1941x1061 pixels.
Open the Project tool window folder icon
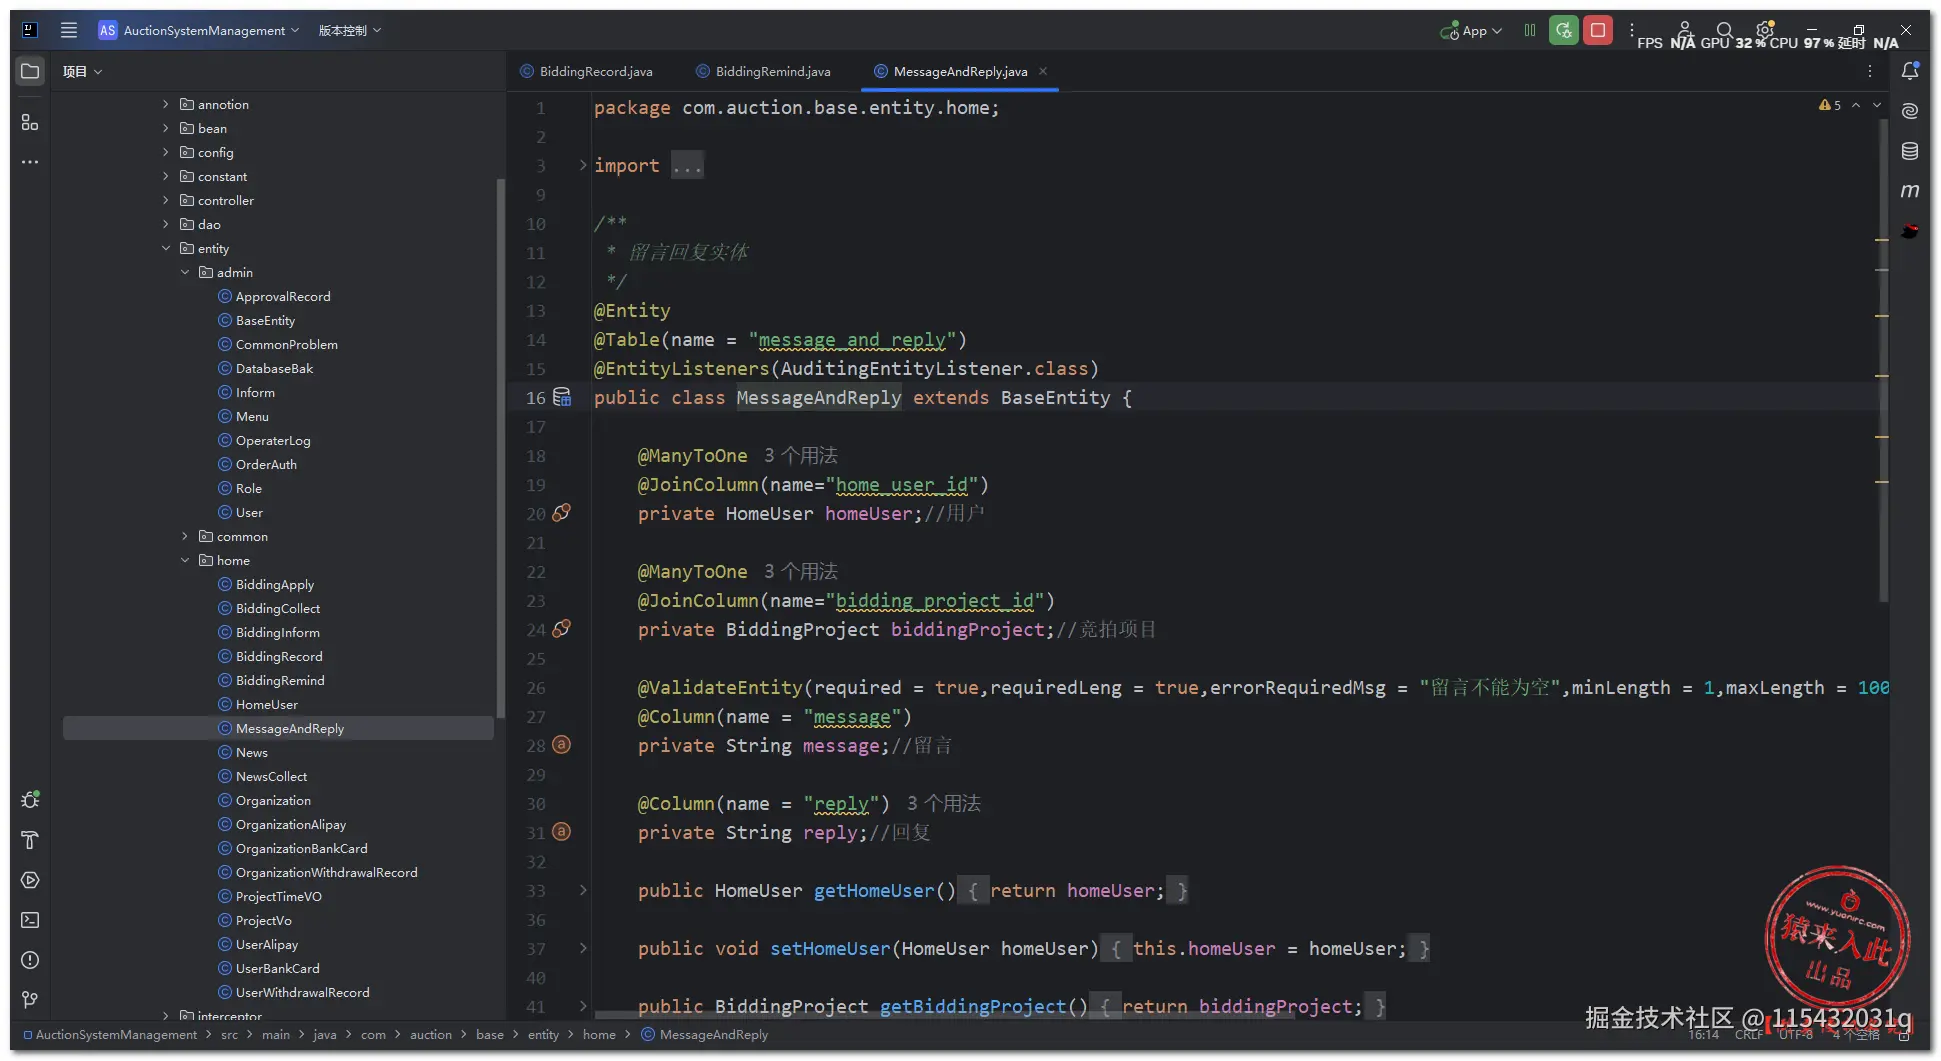pos(30,71)
